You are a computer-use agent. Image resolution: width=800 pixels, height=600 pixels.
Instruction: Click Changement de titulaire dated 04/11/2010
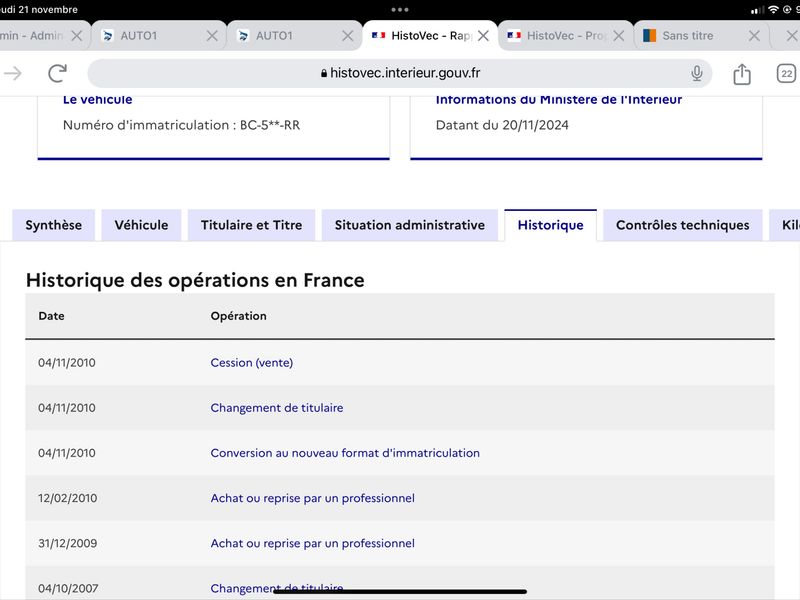277,408
